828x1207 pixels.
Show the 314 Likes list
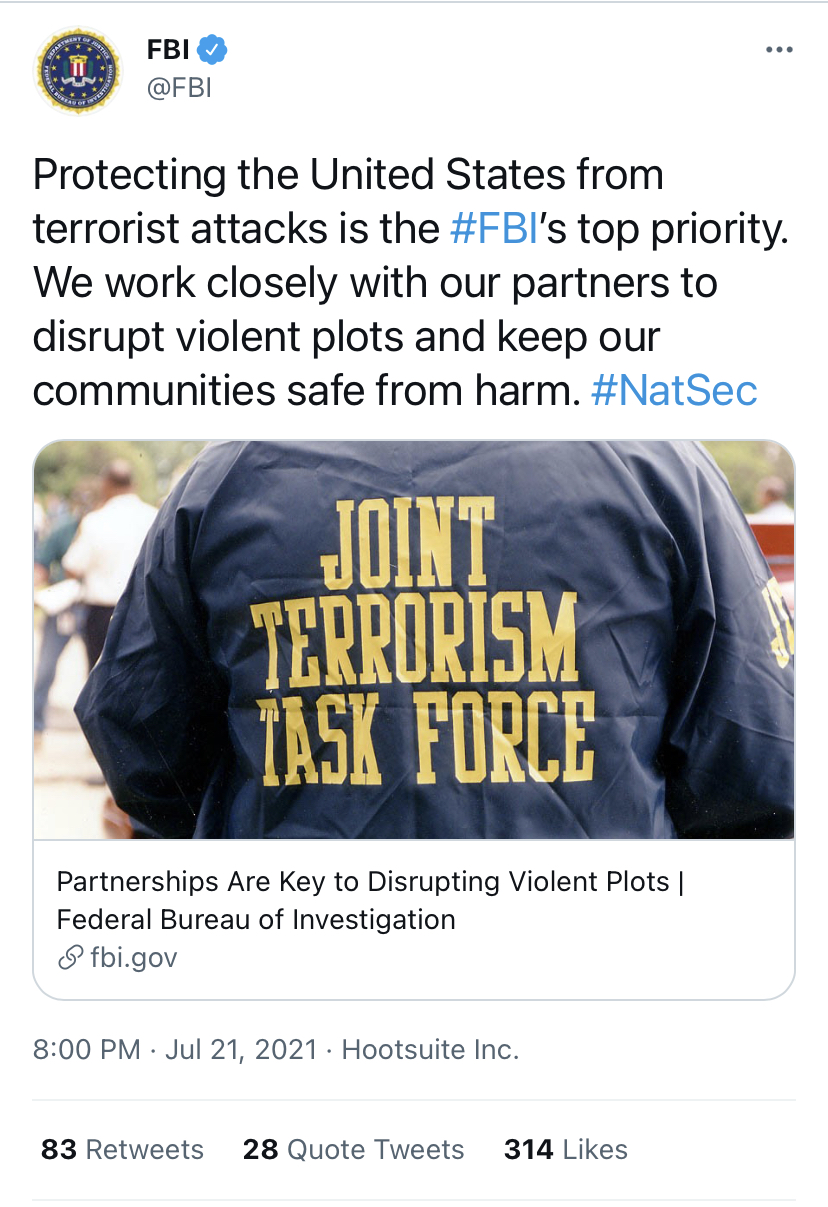[565, 1150]
